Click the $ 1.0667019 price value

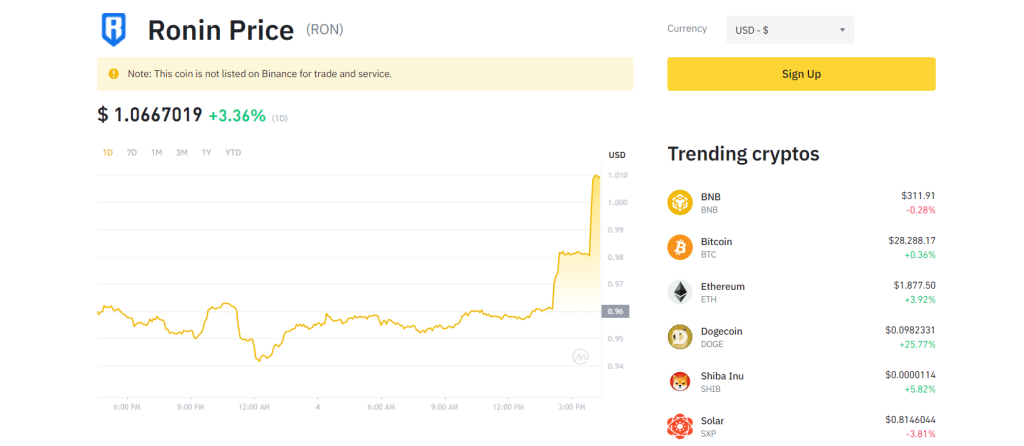tap(150, 115)
